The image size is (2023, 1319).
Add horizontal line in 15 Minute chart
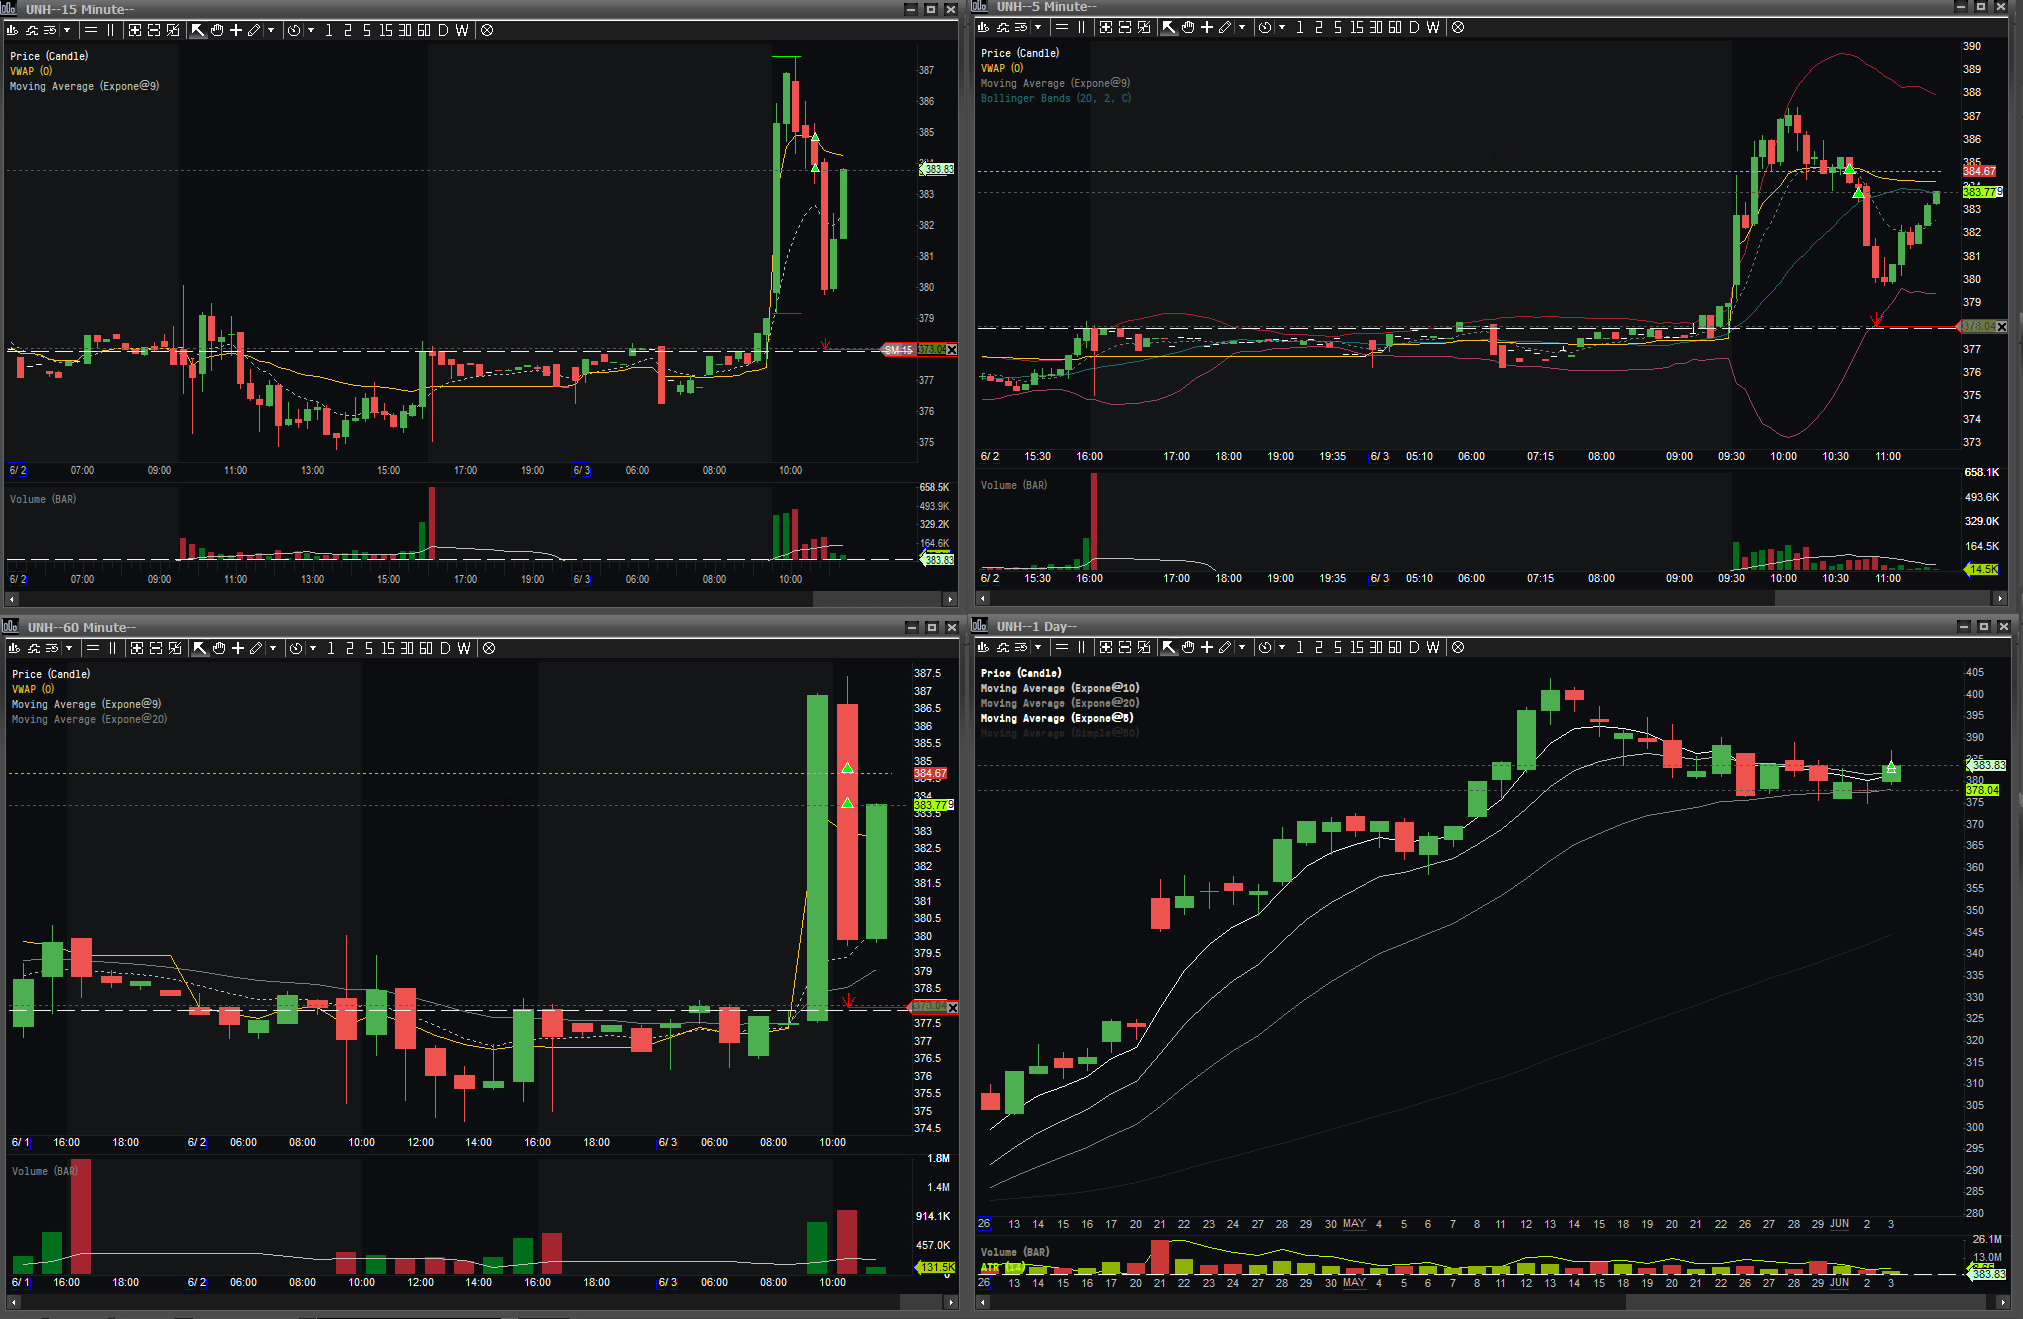click(91, 30)
